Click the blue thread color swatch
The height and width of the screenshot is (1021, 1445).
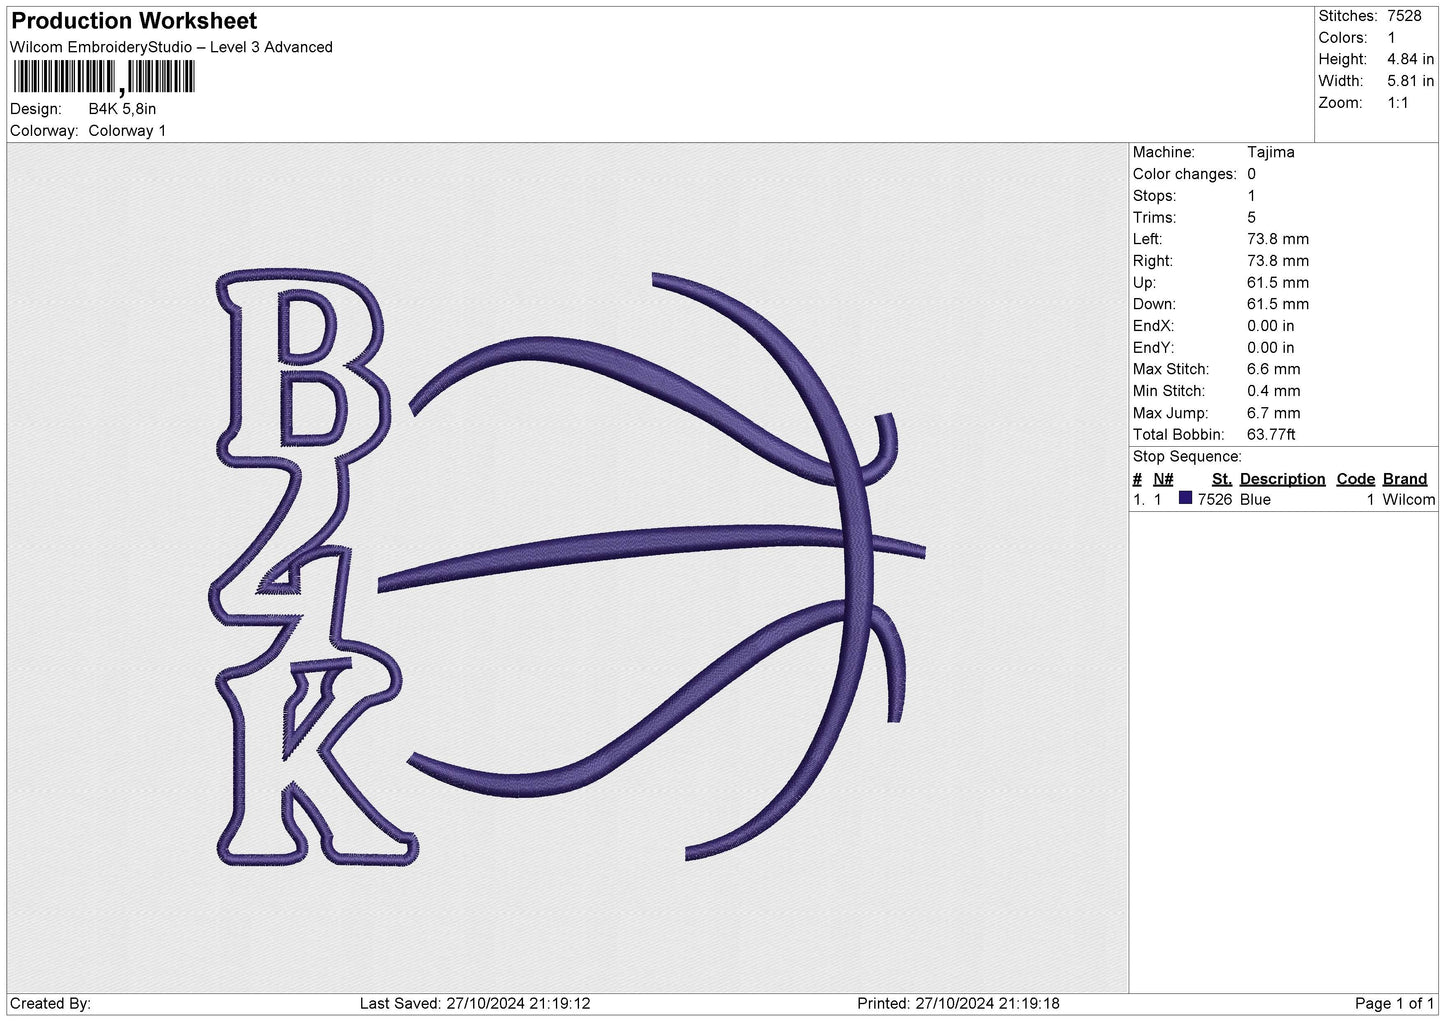coord(1185,498)
